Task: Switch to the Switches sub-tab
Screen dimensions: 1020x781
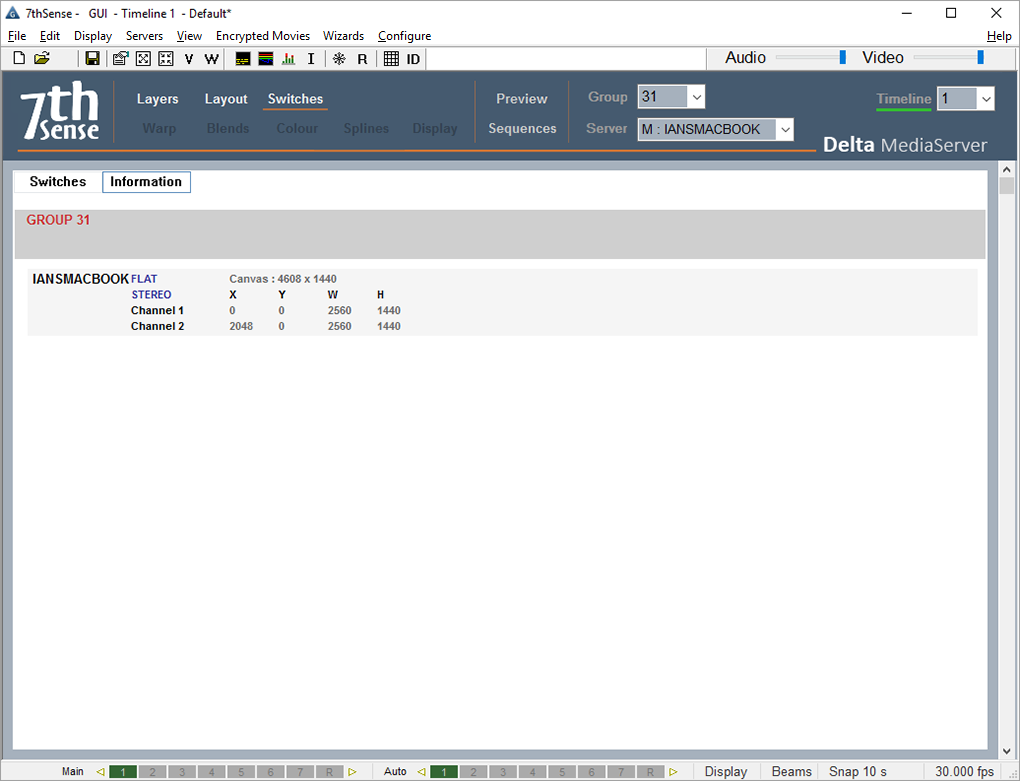Action: click(58, 182)
